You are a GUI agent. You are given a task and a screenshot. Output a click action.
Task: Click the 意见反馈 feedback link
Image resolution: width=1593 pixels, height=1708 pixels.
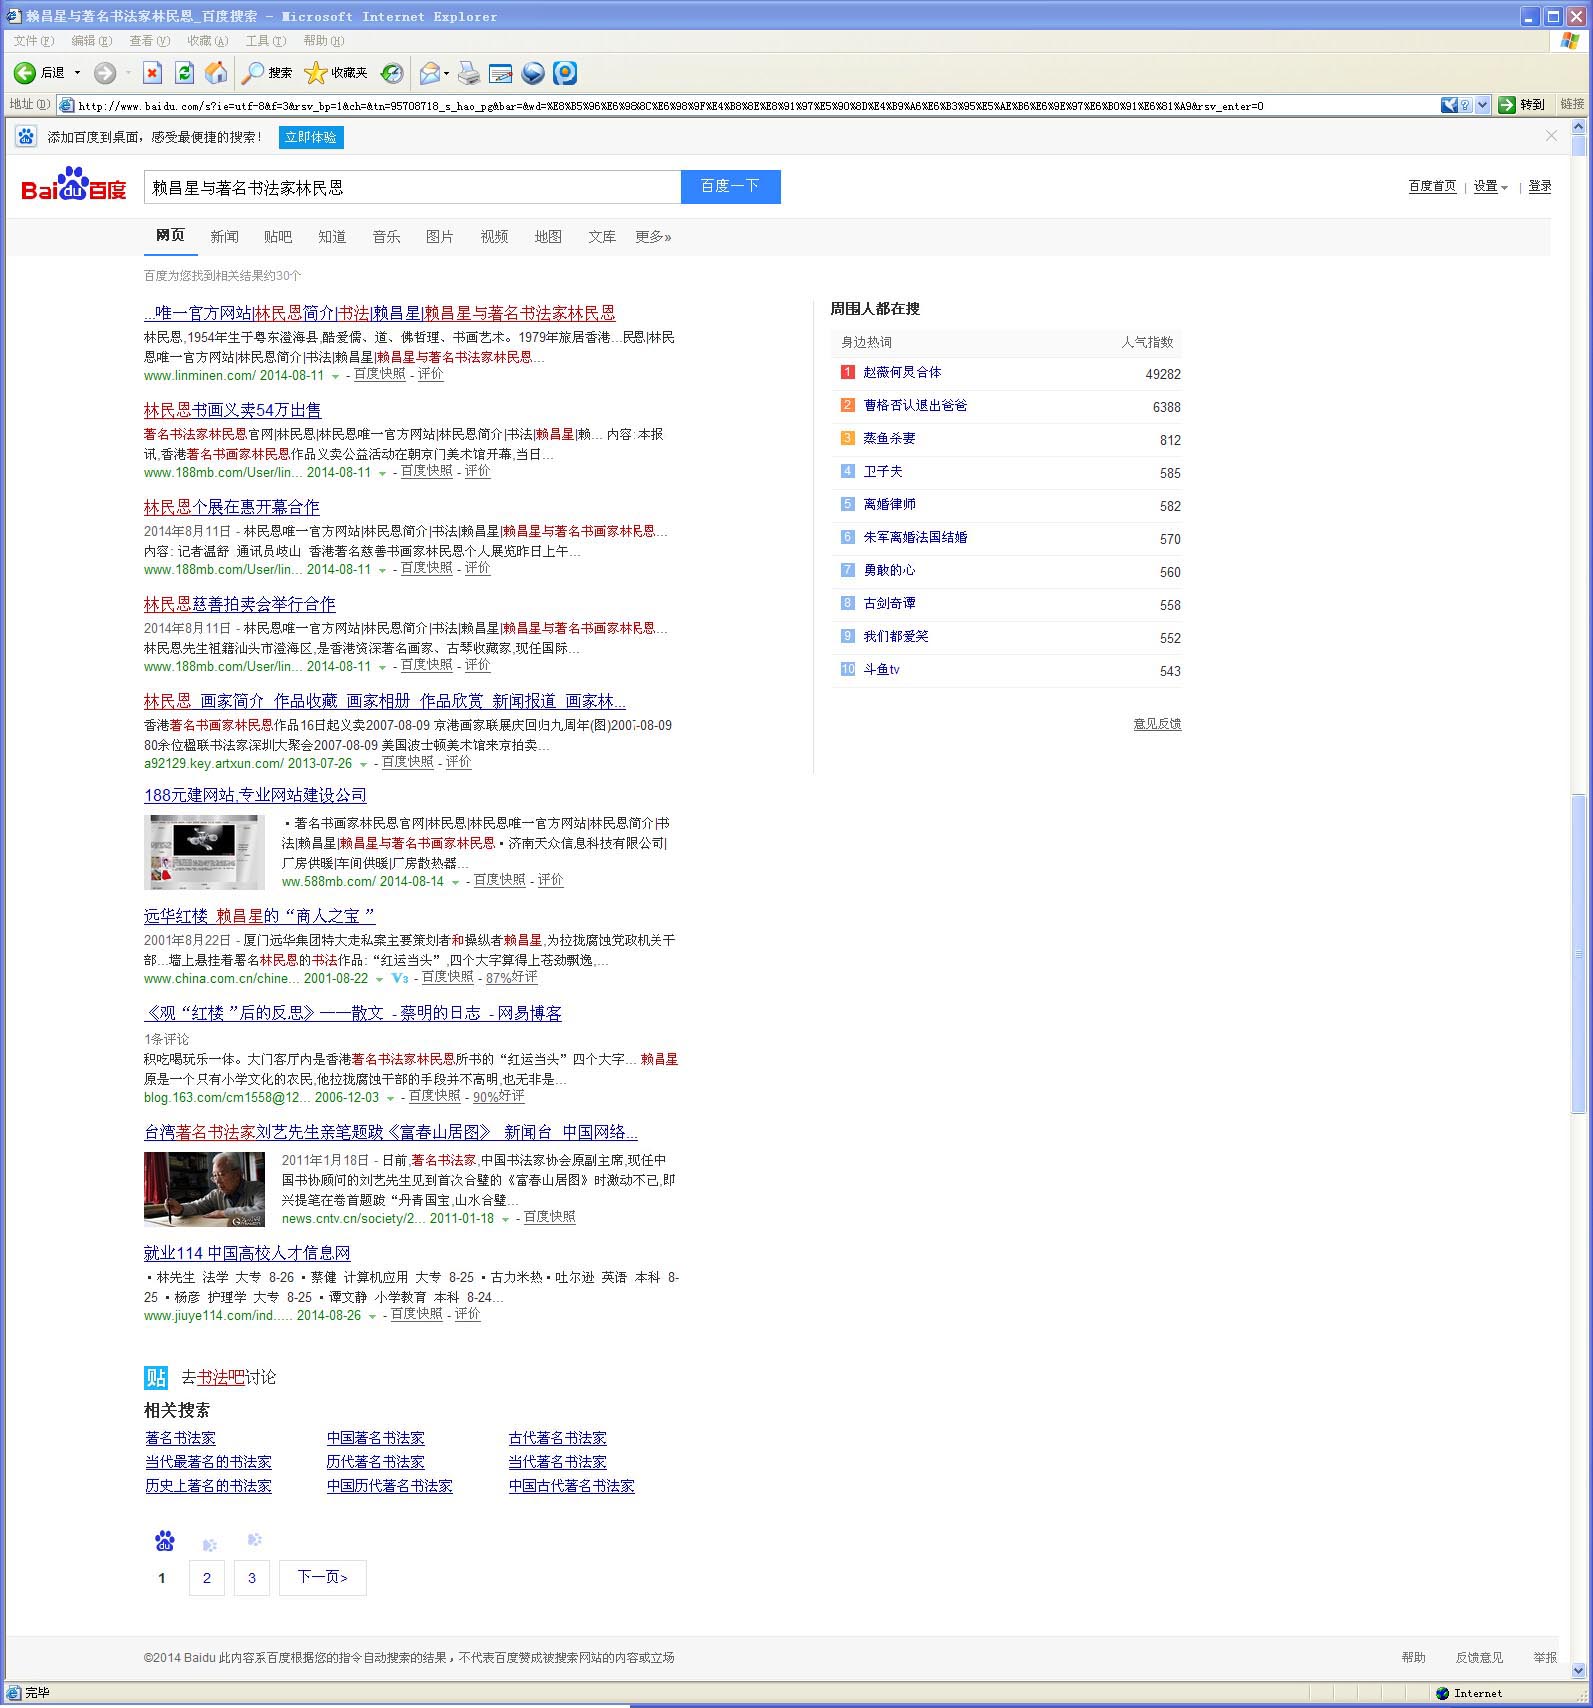[x=1157, y=723]
